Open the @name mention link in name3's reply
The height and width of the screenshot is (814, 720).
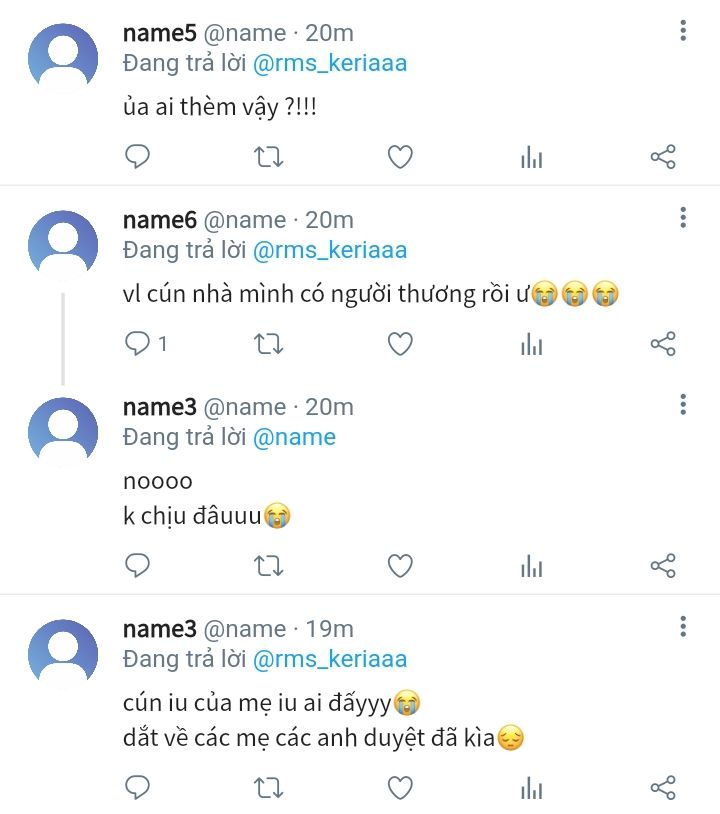[x=295, y=437]
